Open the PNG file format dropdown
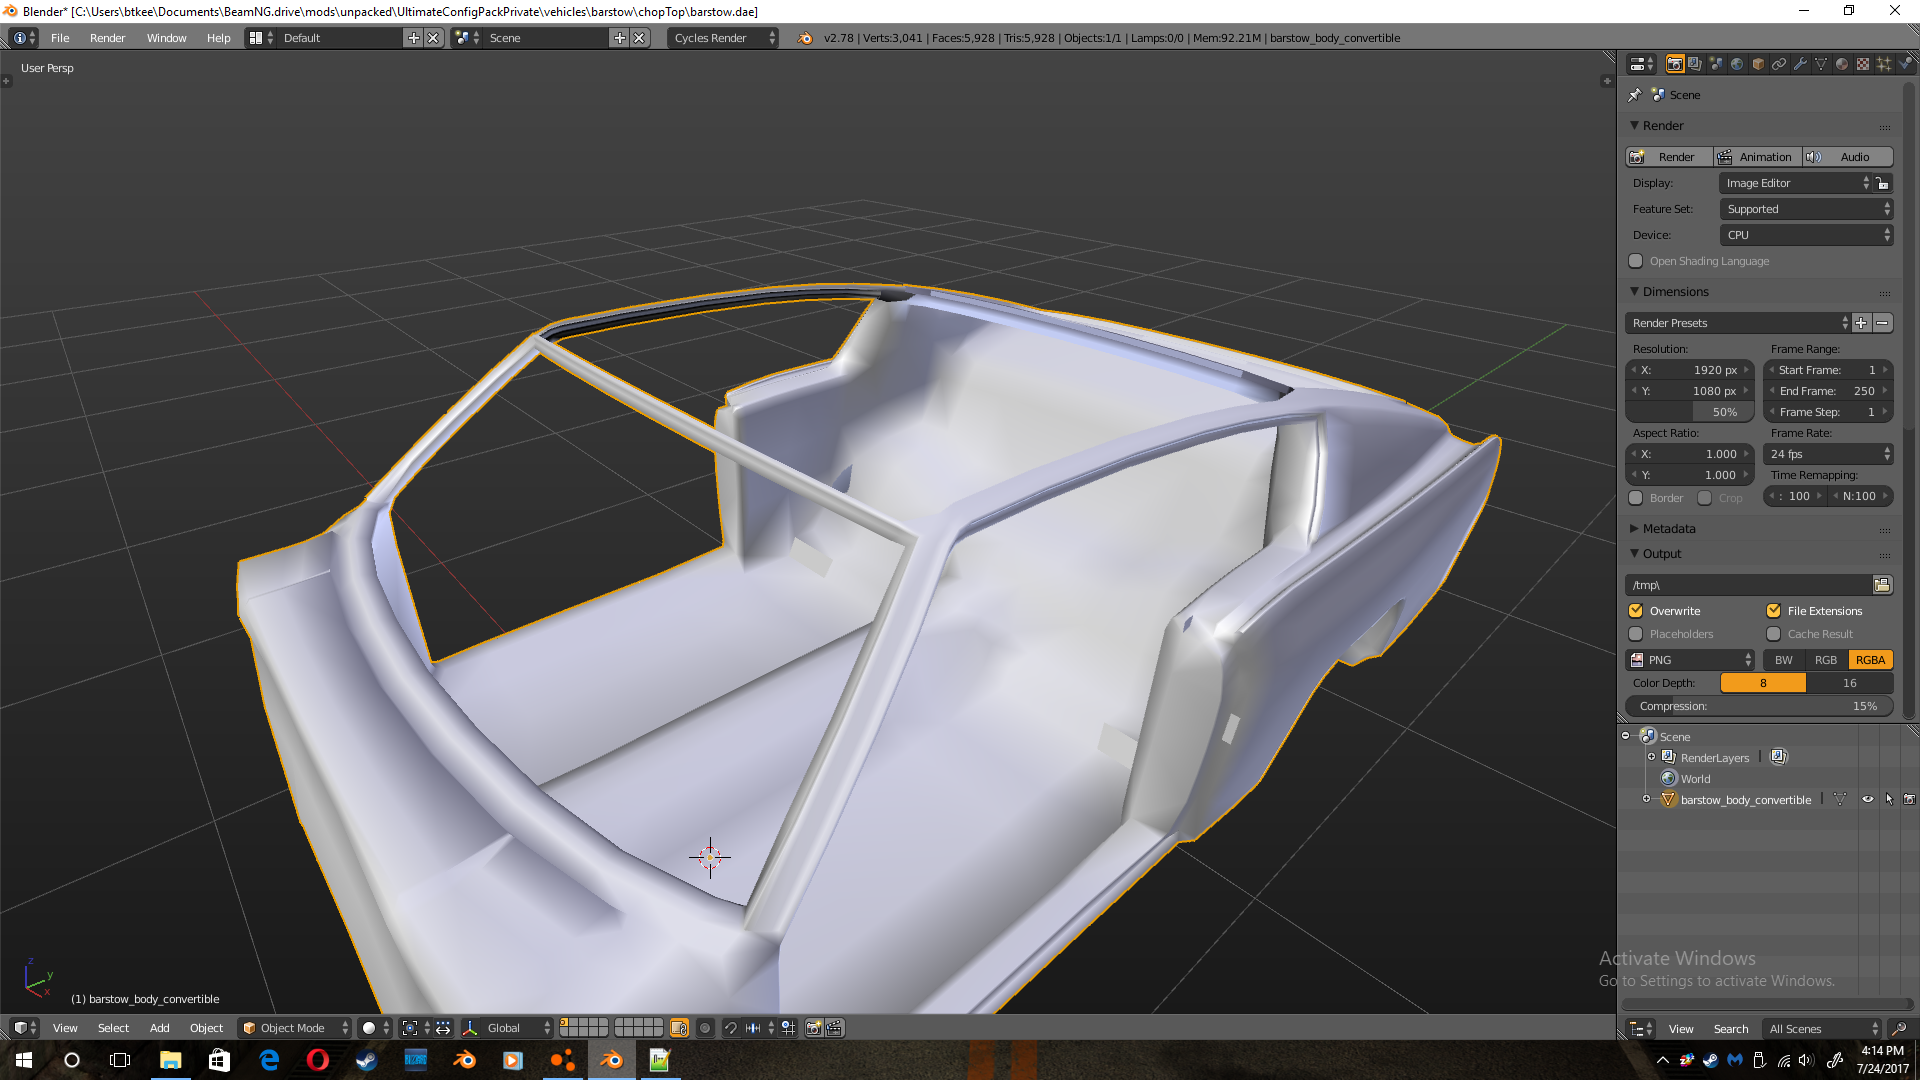 tap(1690, 660)
